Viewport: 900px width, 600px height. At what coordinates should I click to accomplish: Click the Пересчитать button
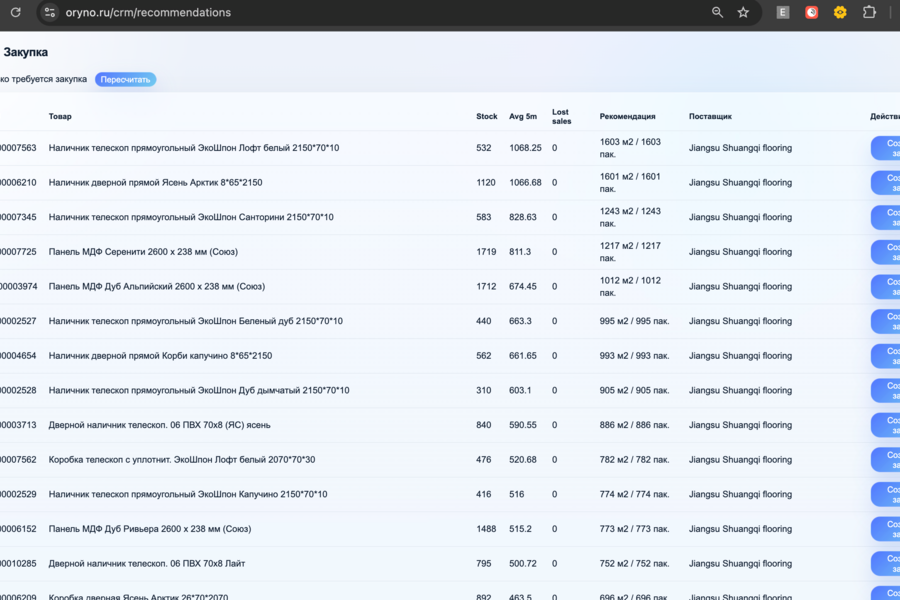pyautogui.click(x=125, y=79)
